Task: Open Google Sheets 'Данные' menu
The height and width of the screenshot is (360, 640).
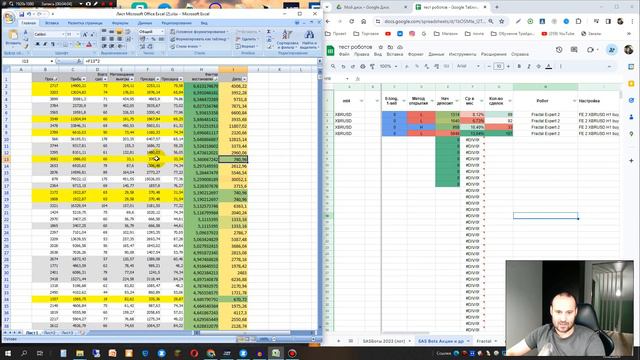Action: click(436, 54)
